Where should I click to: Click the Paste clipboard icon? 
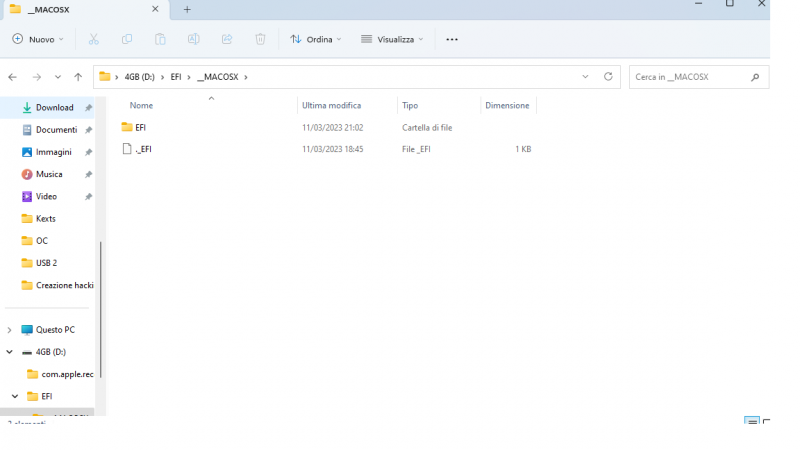(160, 39)
